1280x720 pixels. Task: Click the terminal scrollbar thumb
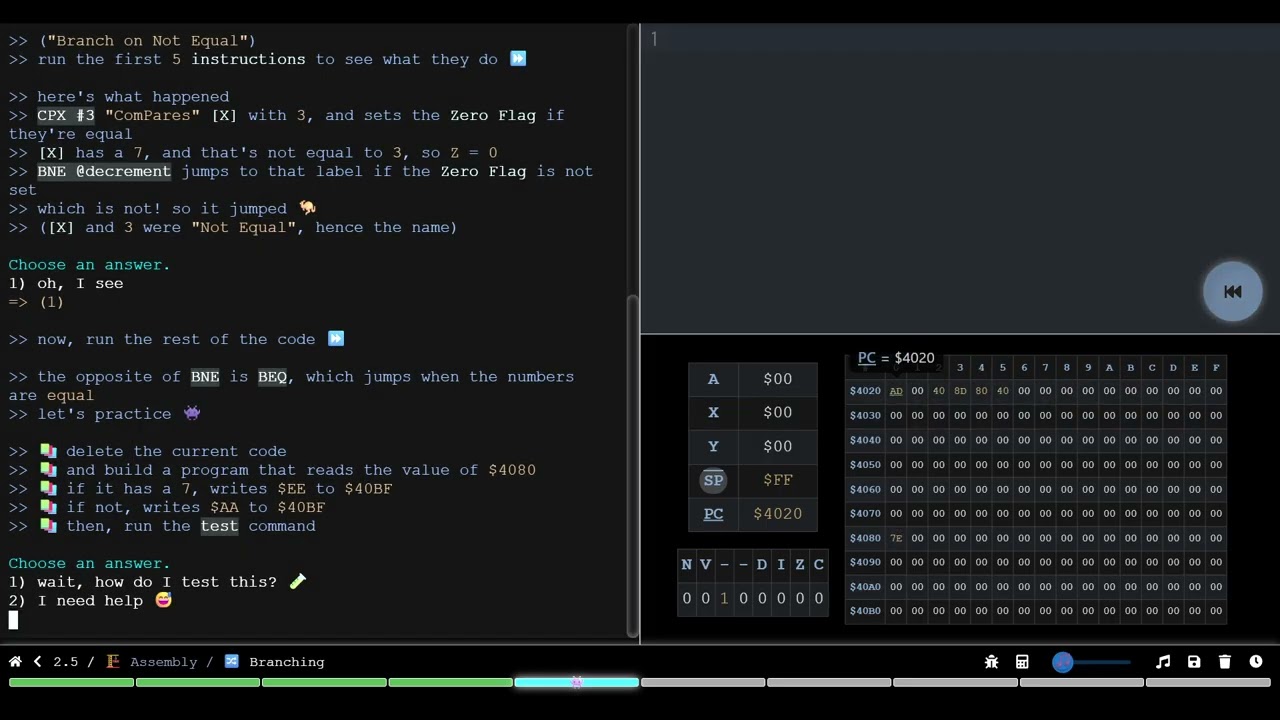click(631, 465)
